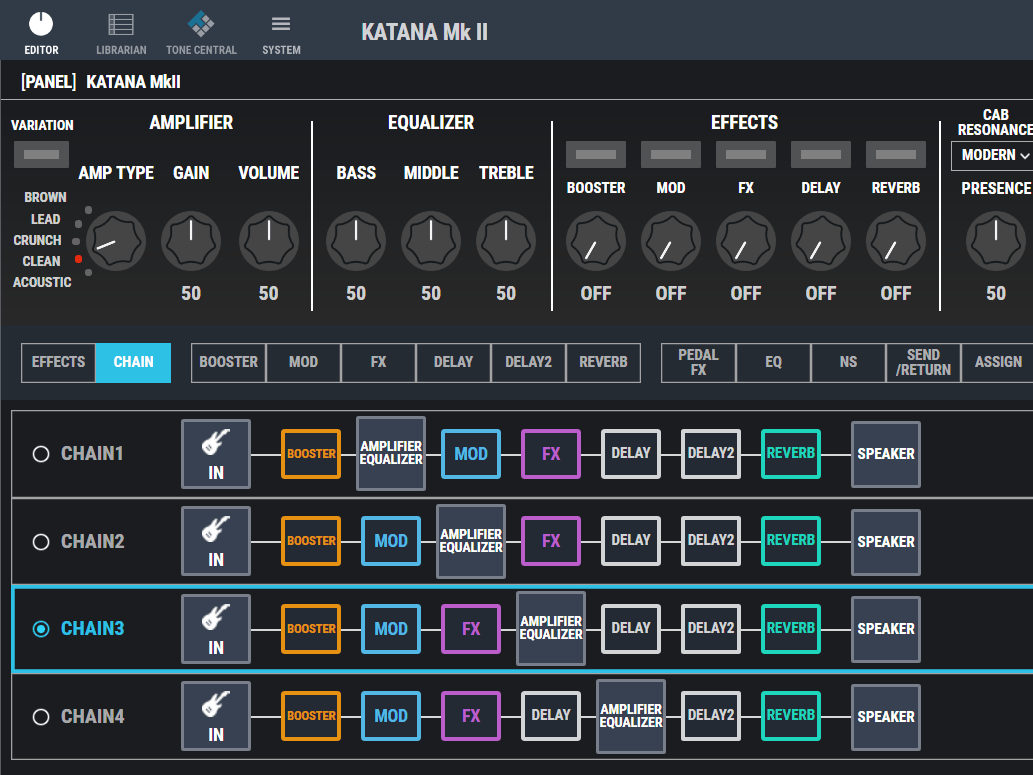
Task: Click the guitar IN block in CHAIN1
Action: click(x=216, y=454)
